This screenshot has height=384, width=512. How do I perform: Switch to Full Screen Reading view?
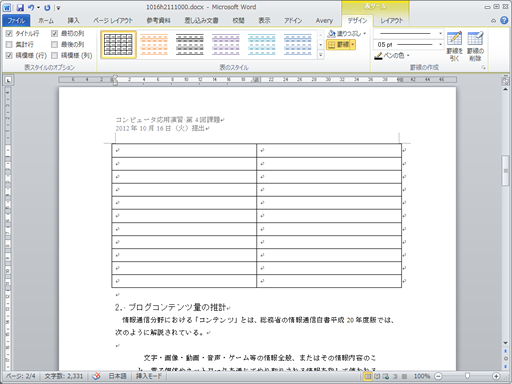tap(377, 376)
